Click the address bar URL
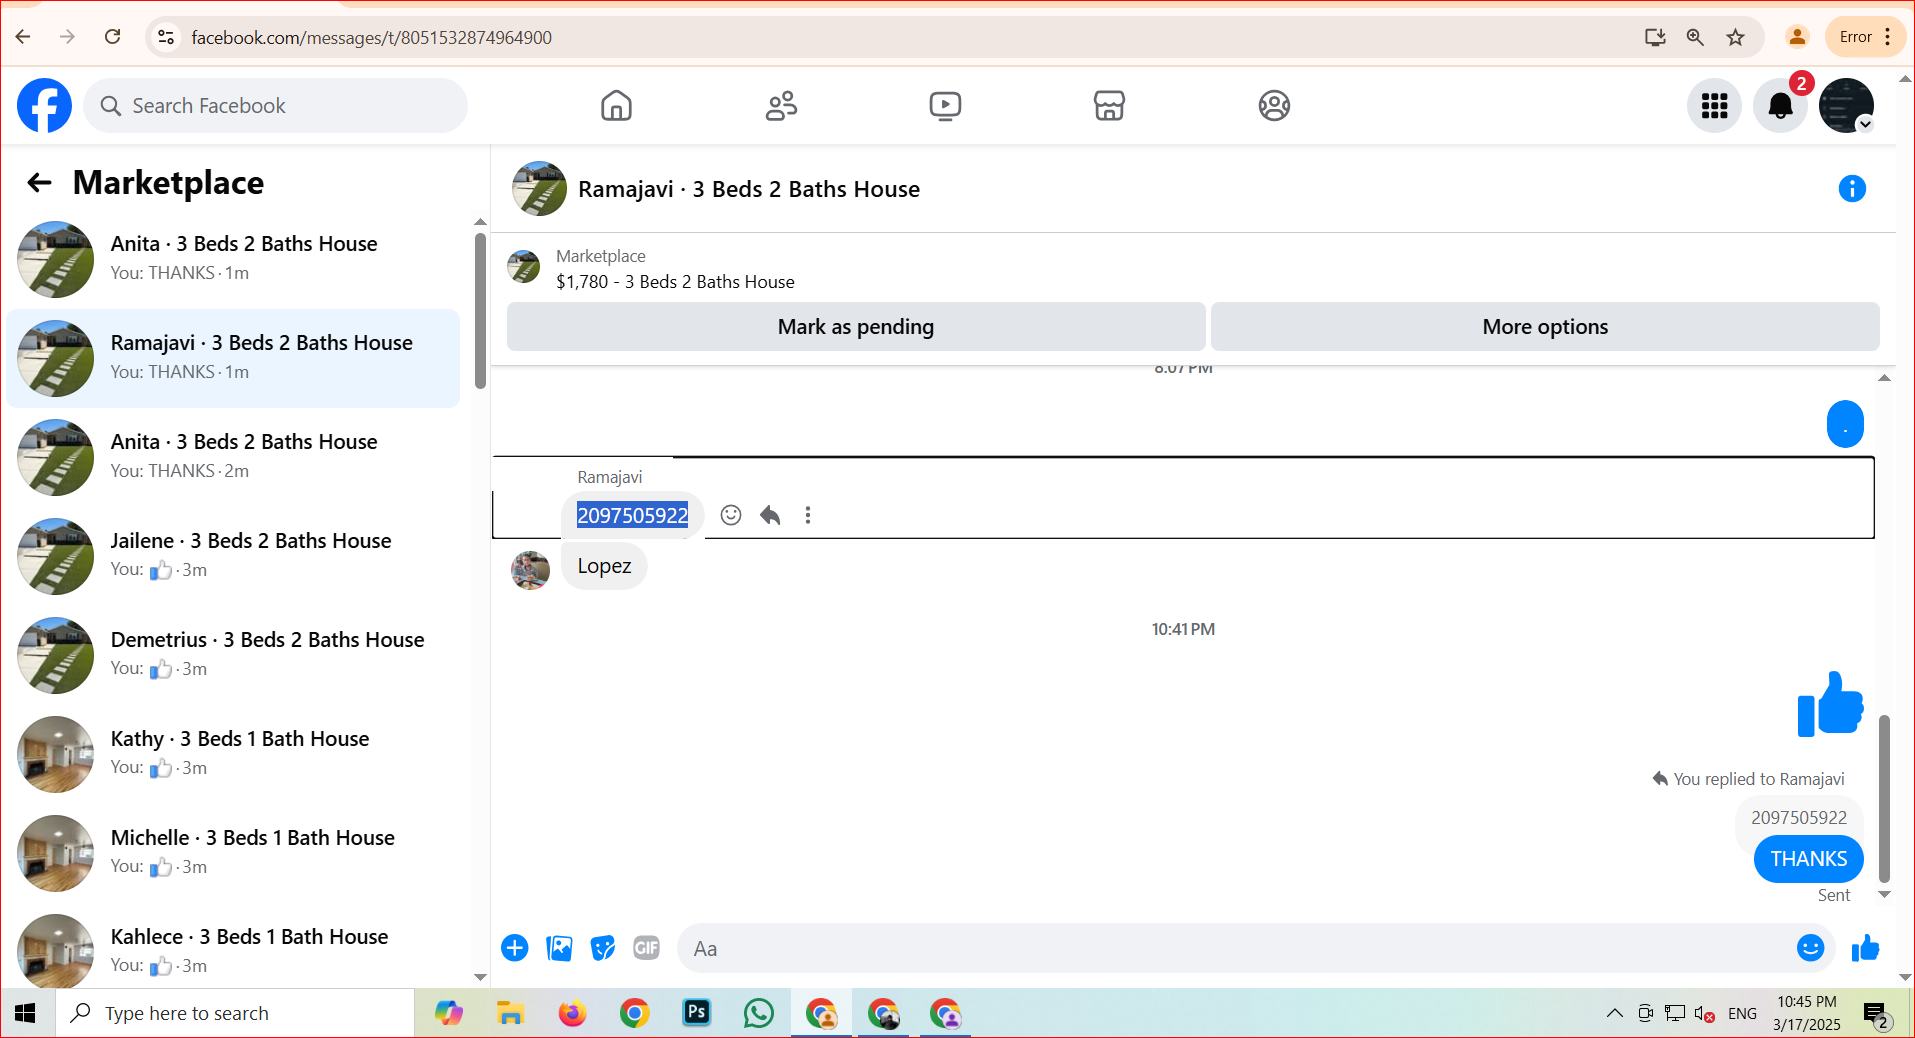1915x1038 pixels. pyautogui.click(x=372, y=38)
